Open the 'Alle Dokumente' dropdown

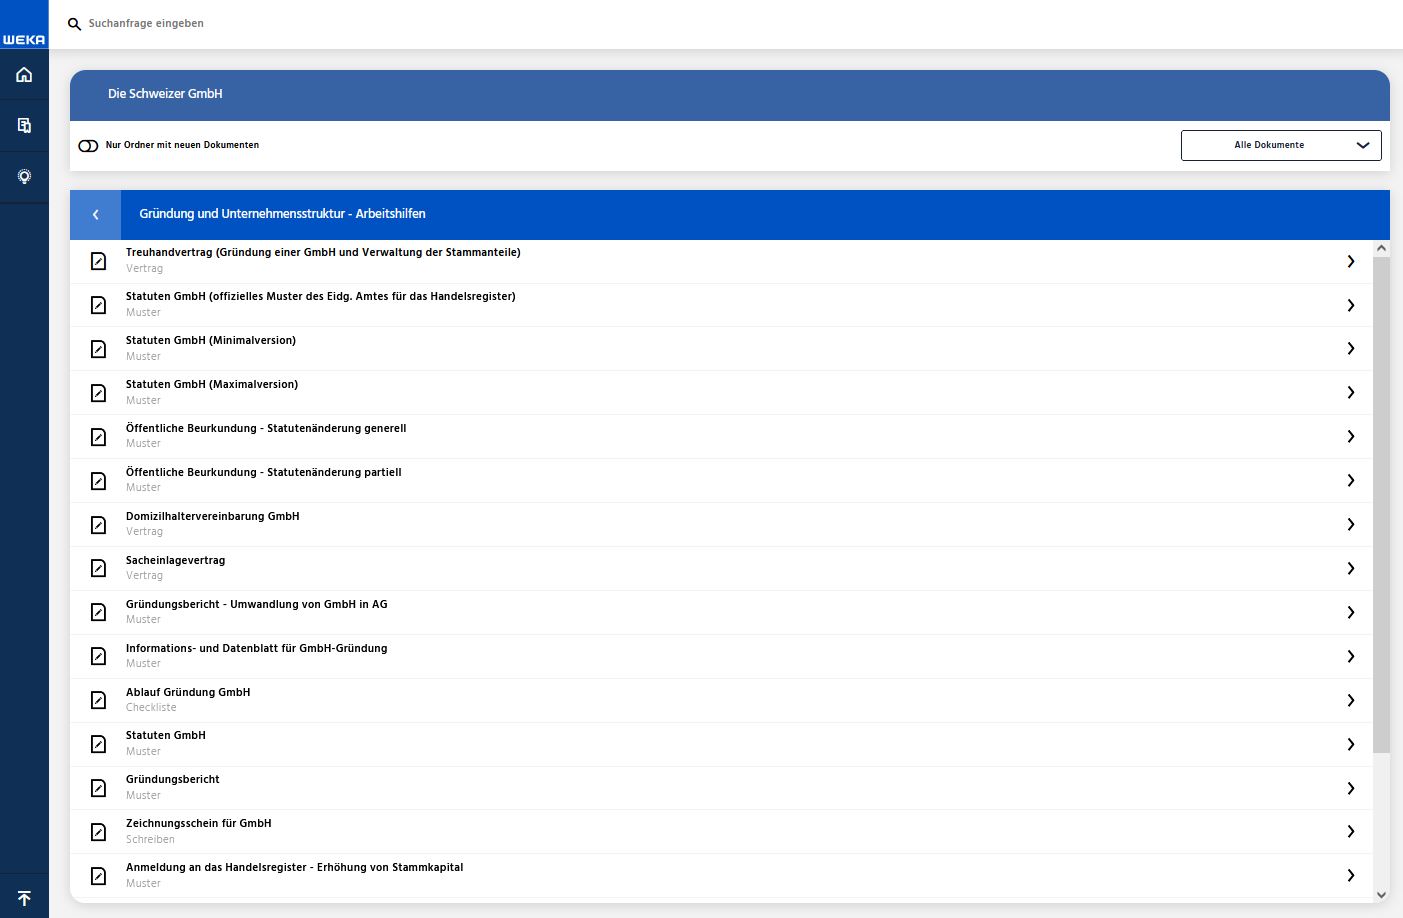click(x=1280, y=145)
